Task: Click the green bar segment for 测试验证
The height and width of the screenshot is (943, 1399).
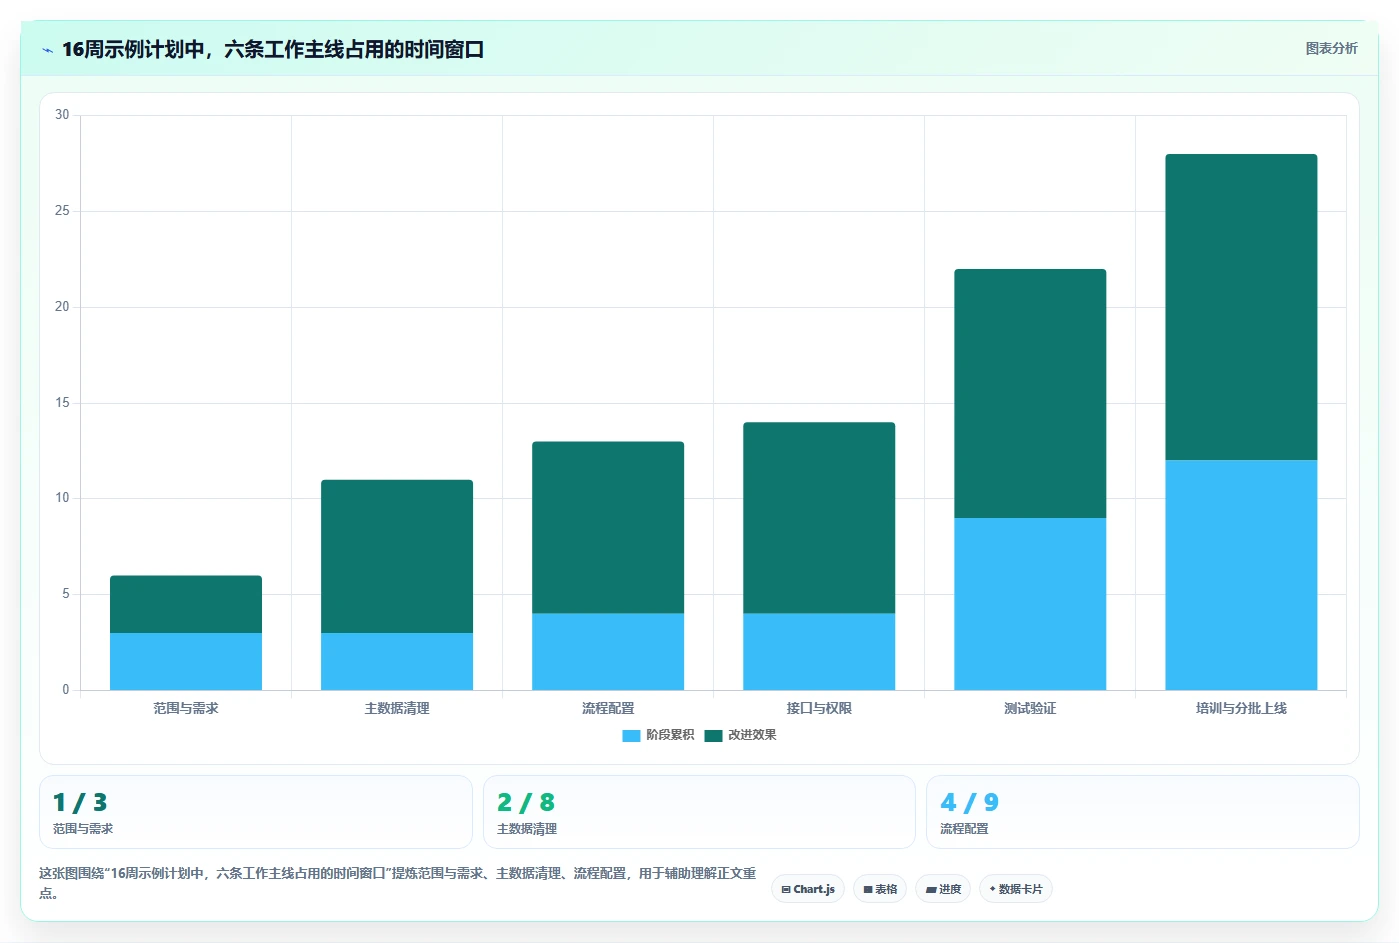Action: click(1030, 393)
